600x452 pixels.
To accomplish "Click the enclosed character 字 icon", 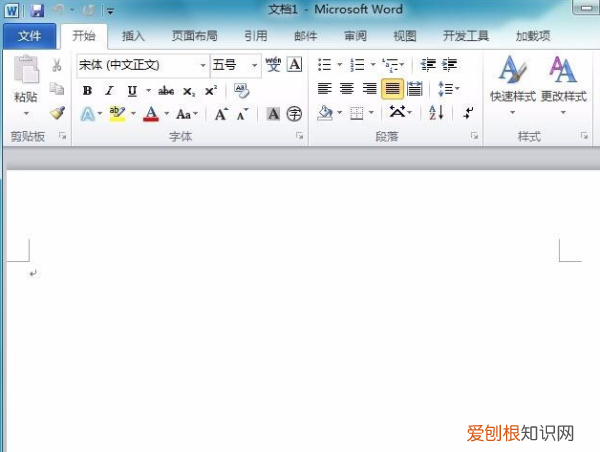I will pos(294,114).
